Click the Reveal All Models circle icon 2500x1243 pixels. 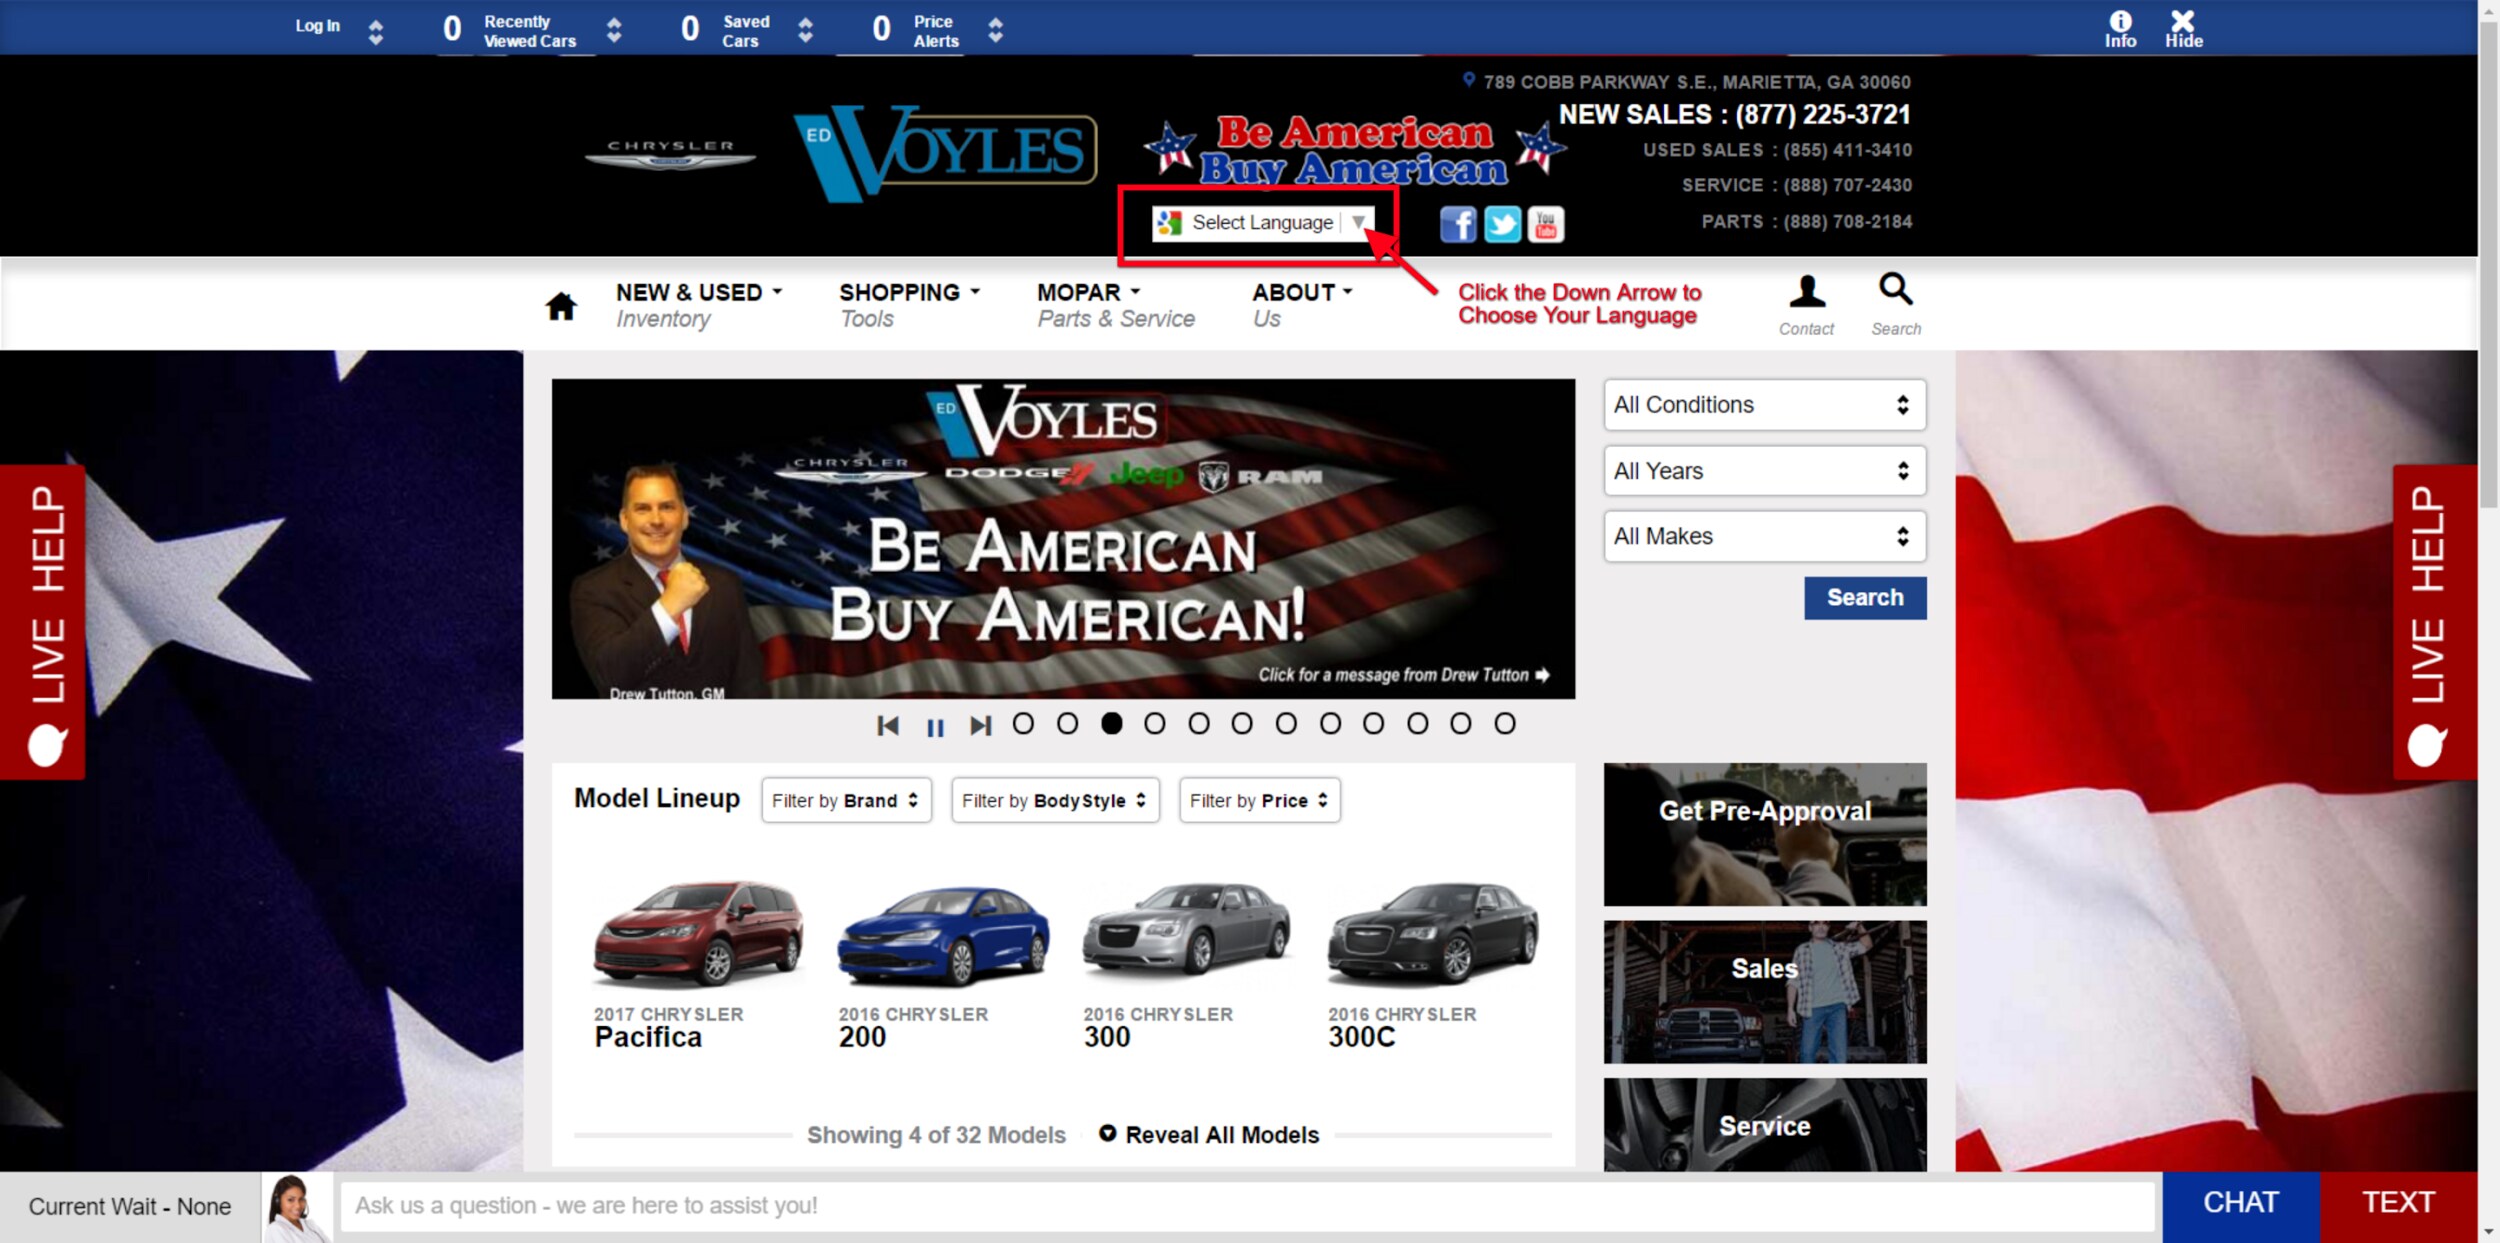click(1107, 1133)
